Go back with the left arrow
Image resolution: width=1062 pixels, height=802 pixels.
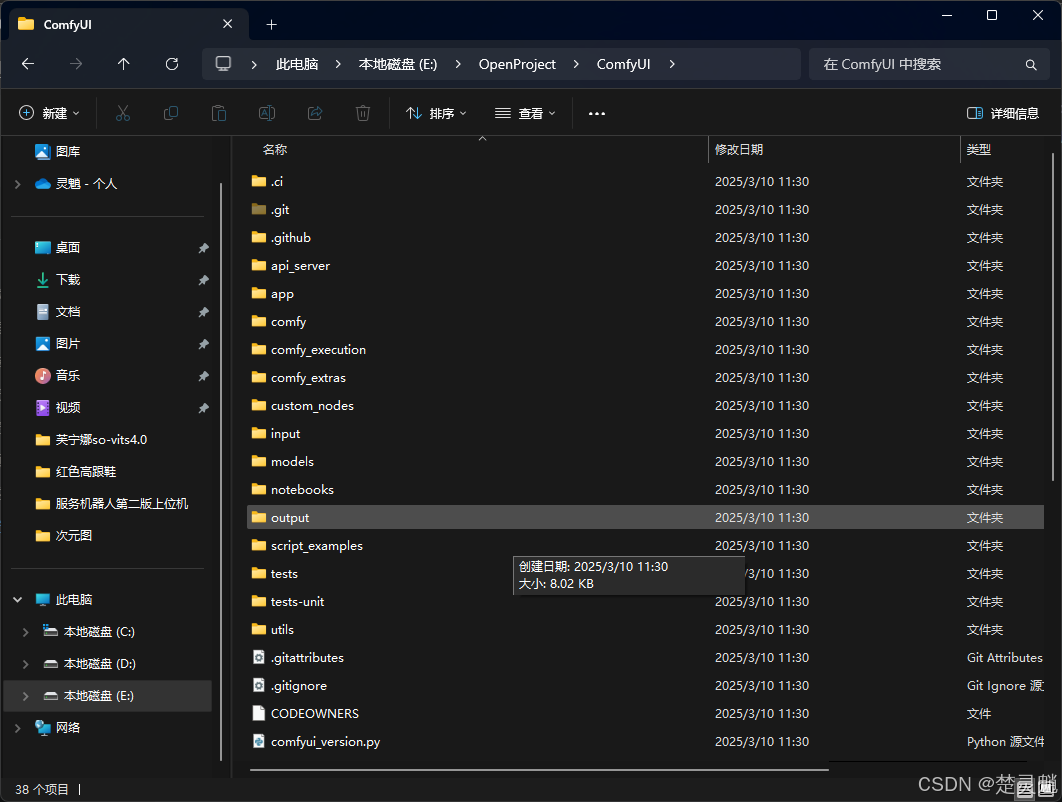[x=28, y=64]
